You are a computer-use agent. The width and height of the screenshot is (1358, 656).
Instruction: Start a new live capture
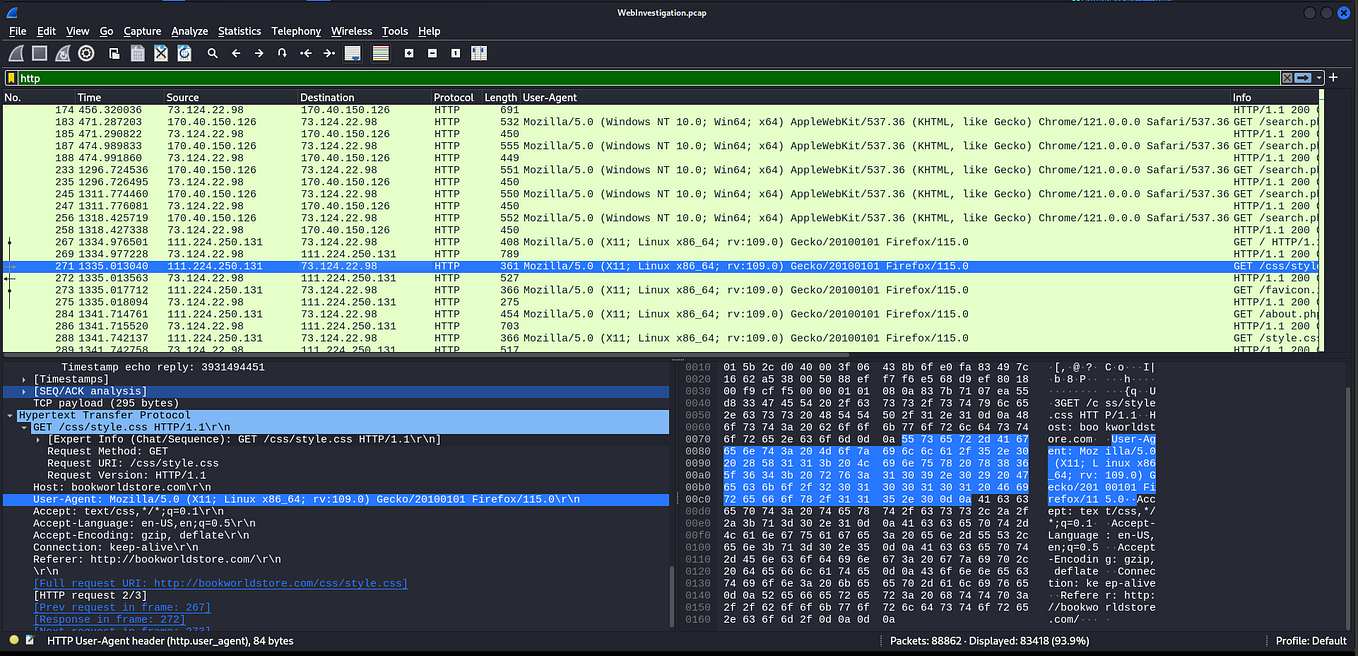(16, 53)
